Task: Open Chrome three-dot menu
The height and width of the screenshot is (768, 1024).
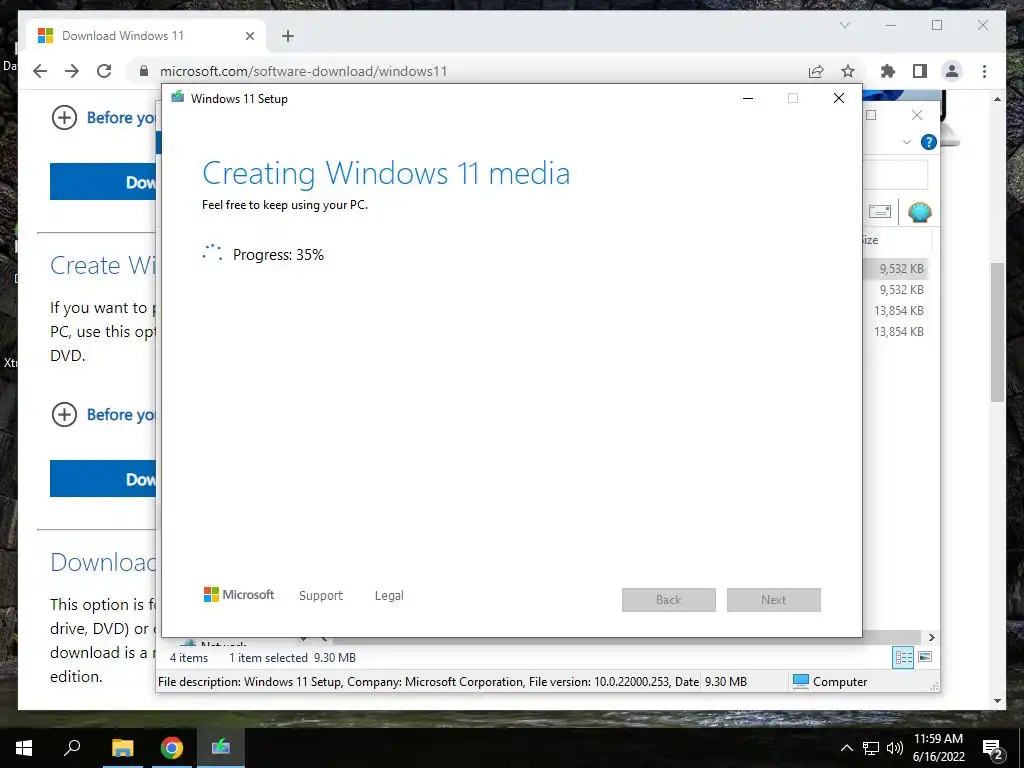Action: tap(984, 71)
